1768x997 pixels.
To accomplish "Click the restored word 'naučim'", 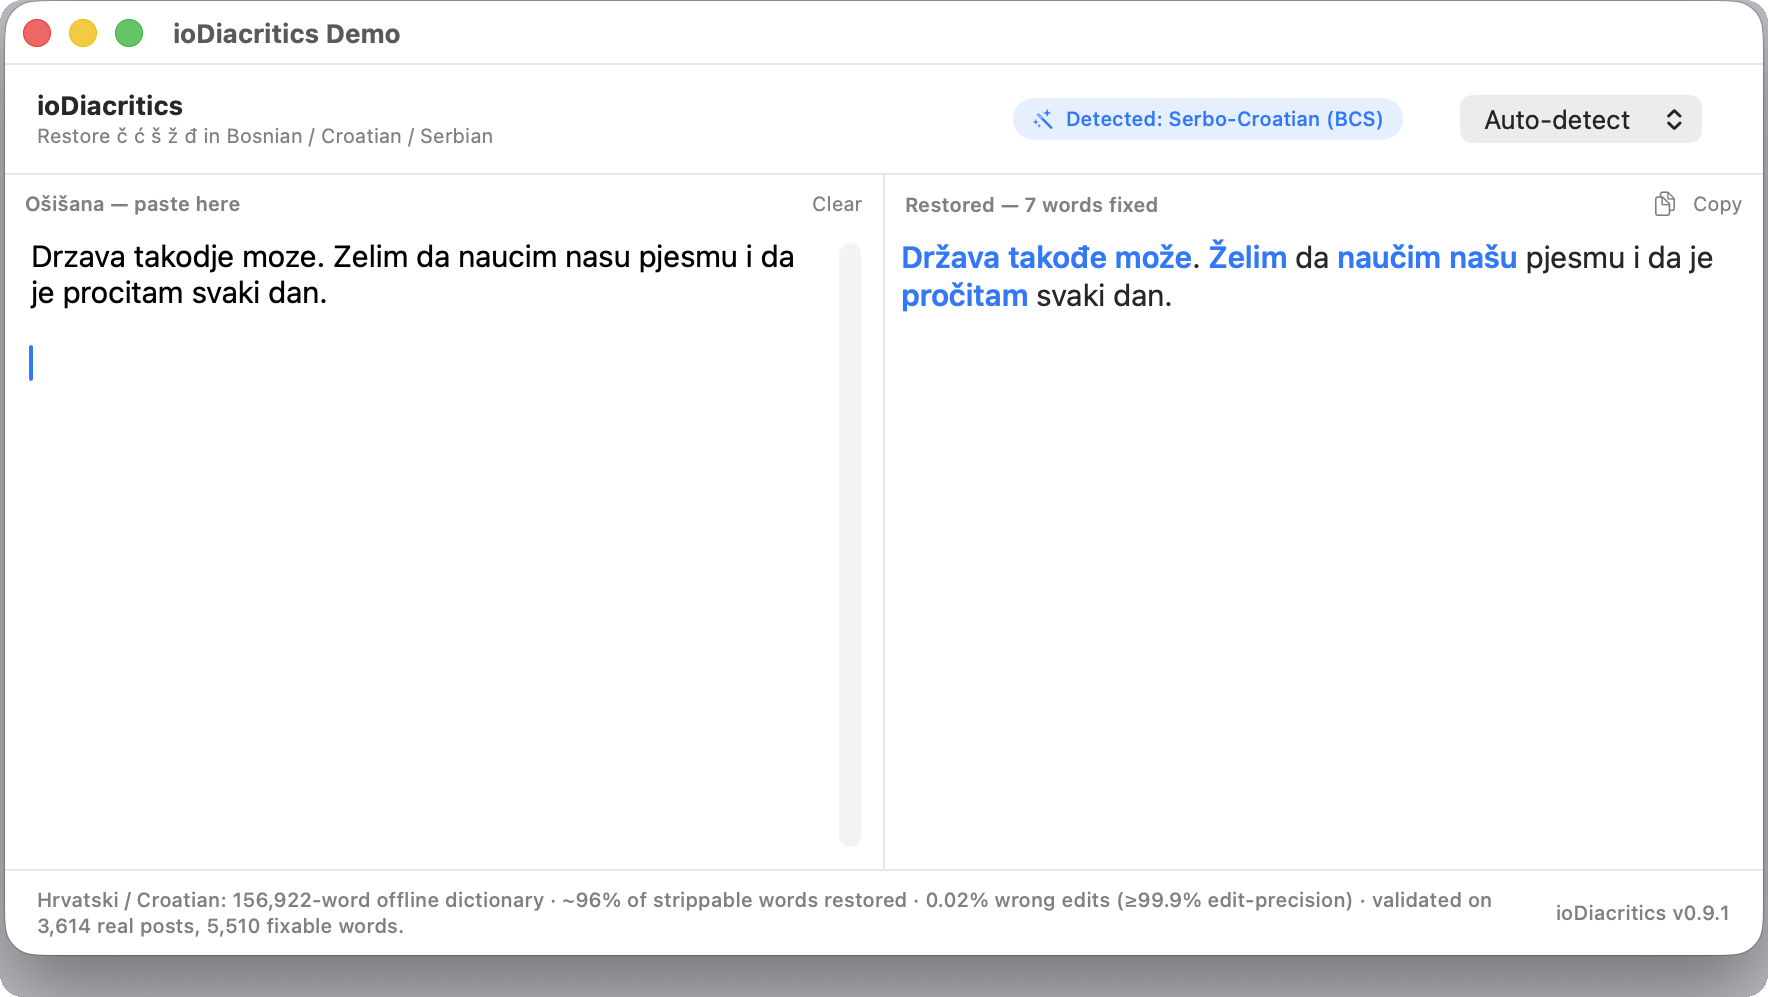I will click(x=1389, y=258).
